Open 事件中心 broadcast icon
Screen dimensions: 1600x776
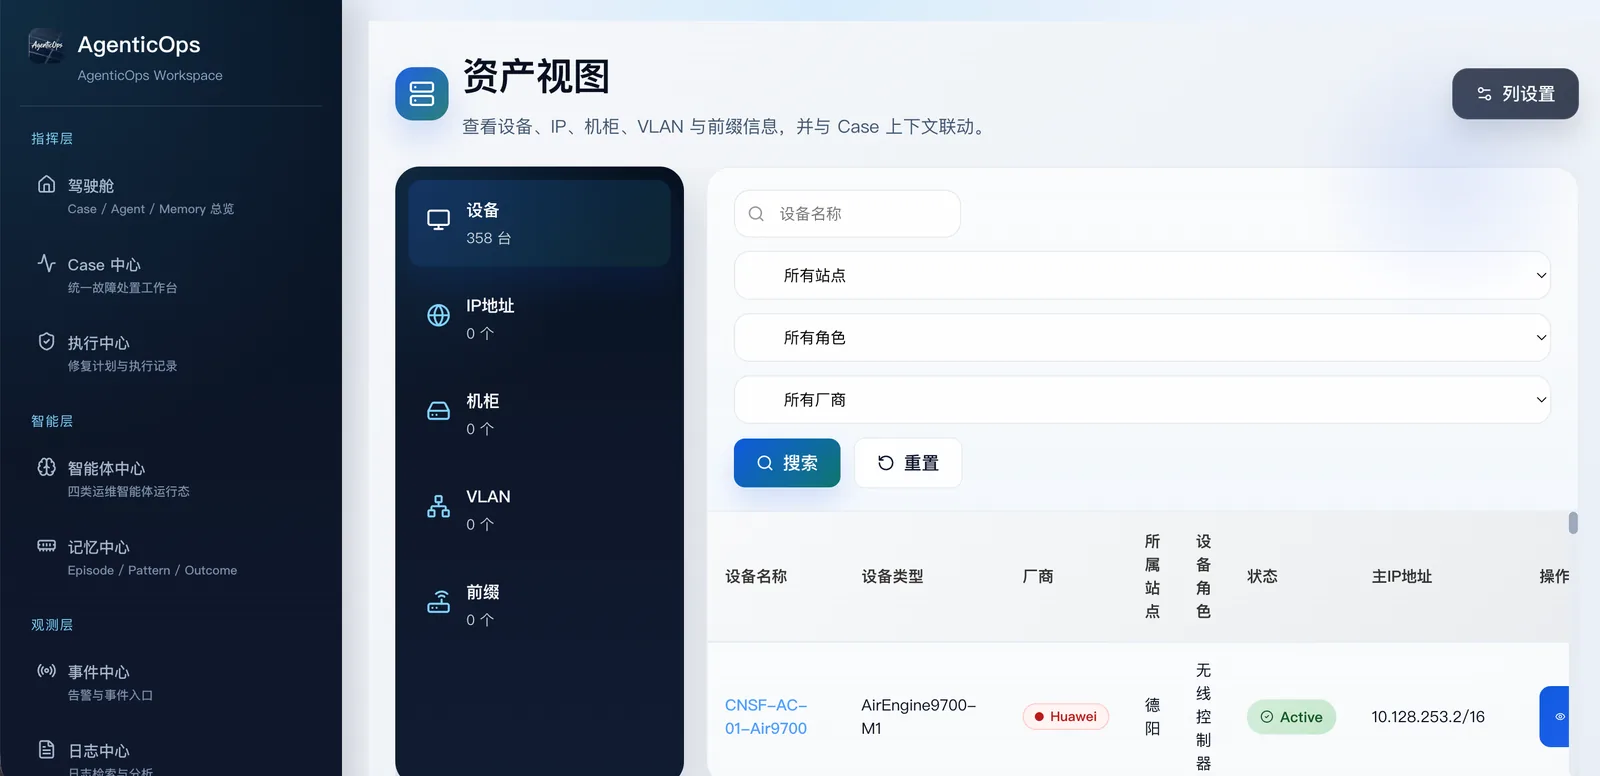point(46,671)
